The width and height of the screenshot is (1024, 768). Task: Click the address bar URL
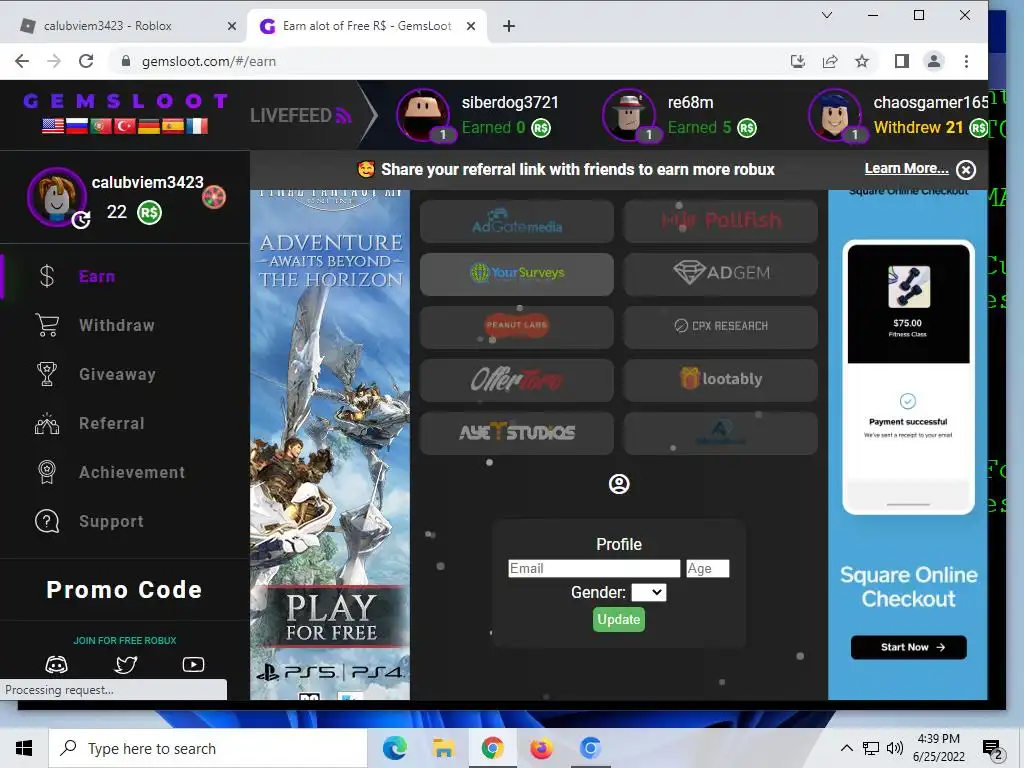[208, 61]
